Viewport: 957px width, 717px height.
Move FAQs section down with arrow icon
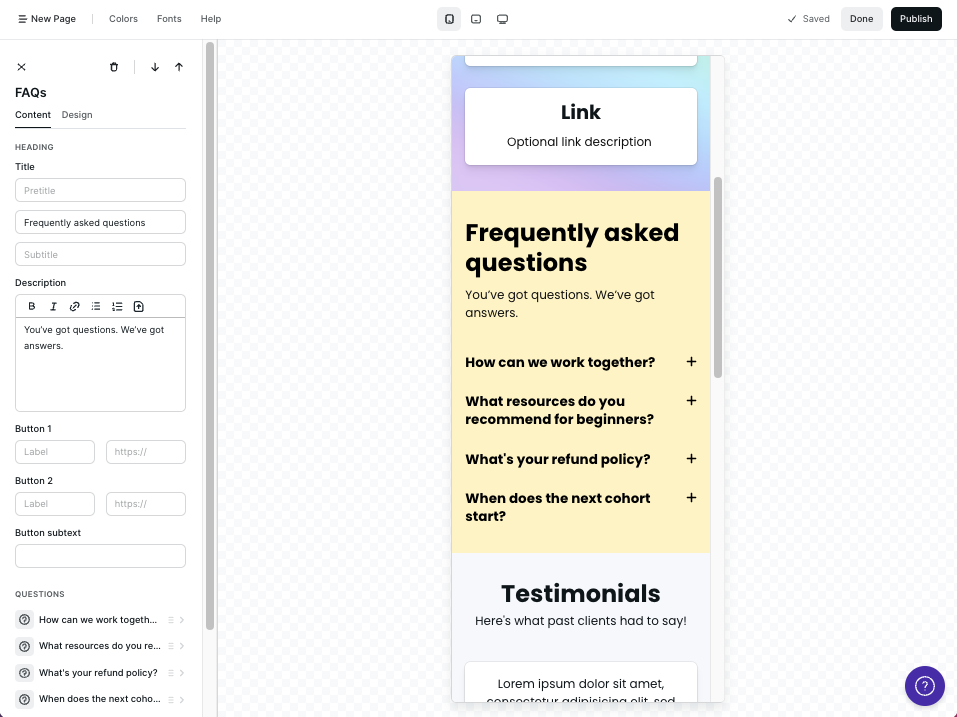[155, 67]
